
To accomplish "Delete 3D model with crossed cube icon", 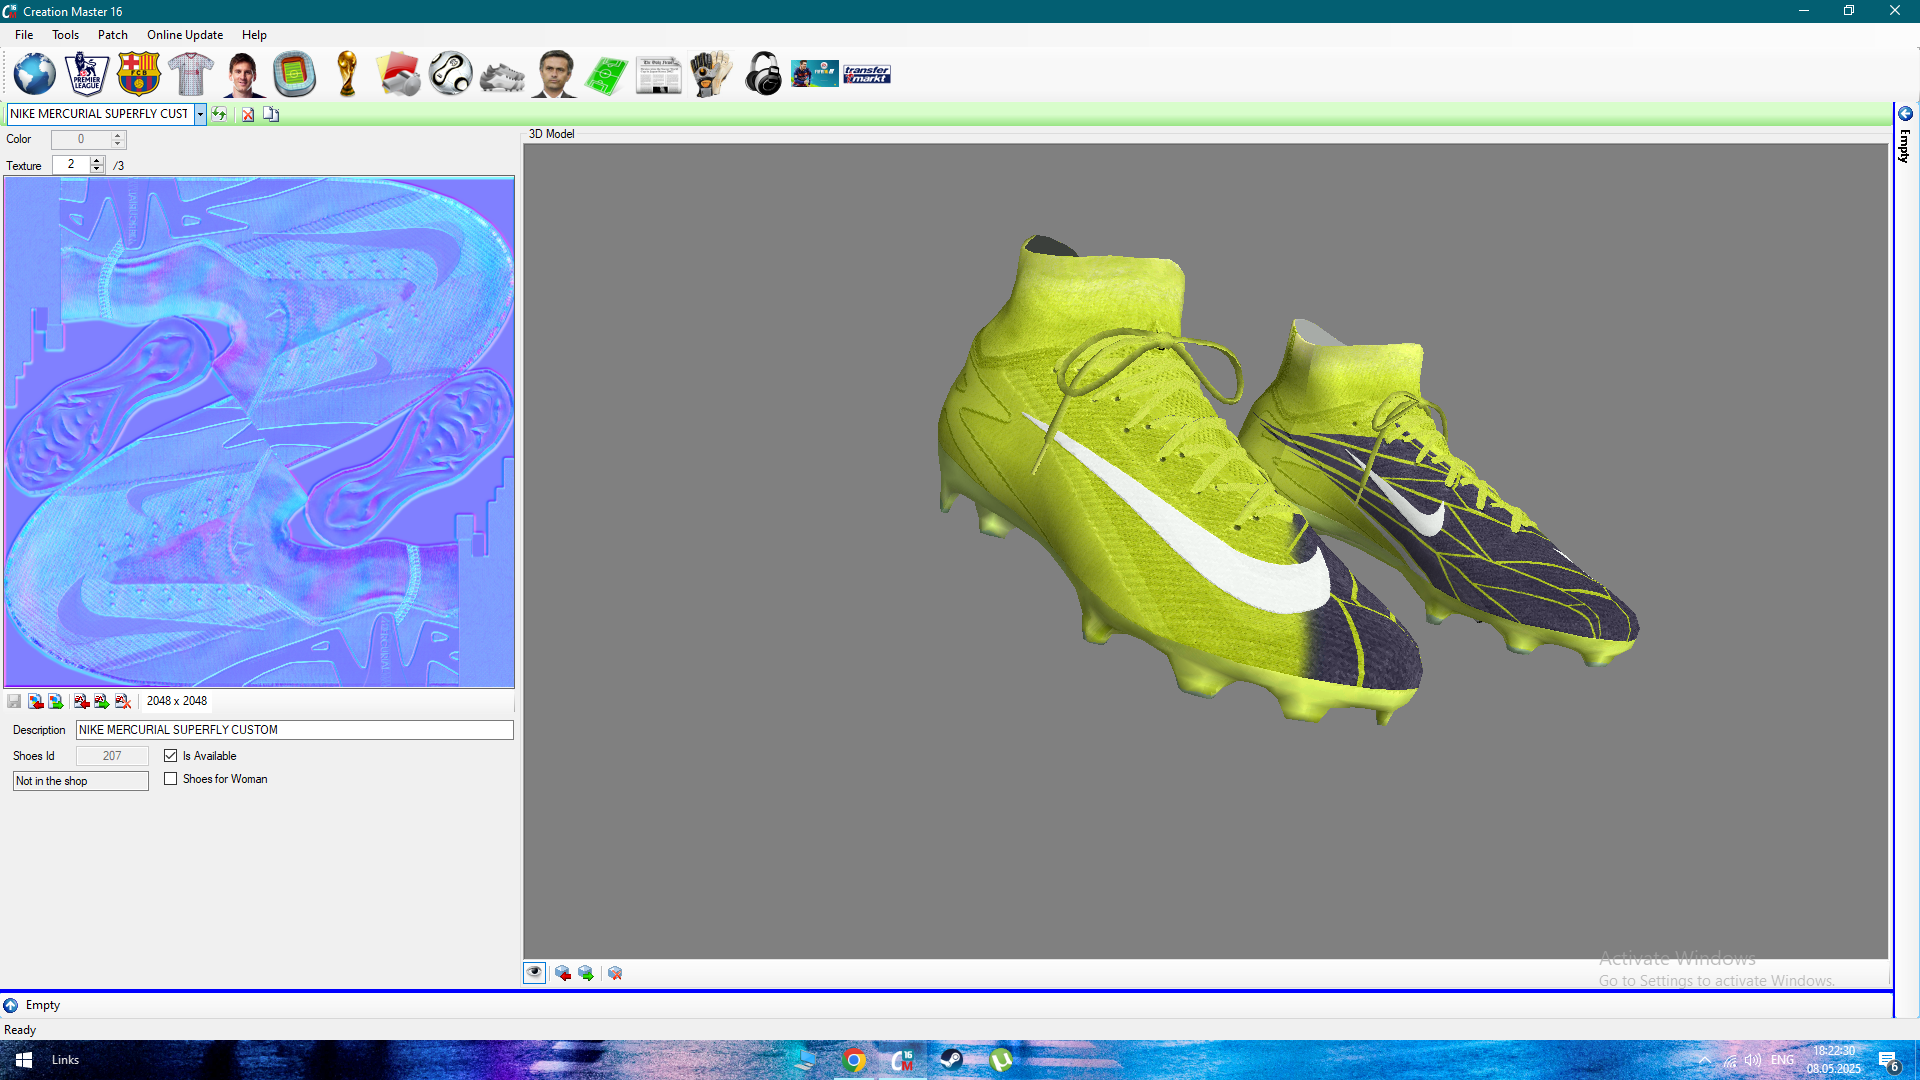I will pyautogui.click(x=615, y=973).
